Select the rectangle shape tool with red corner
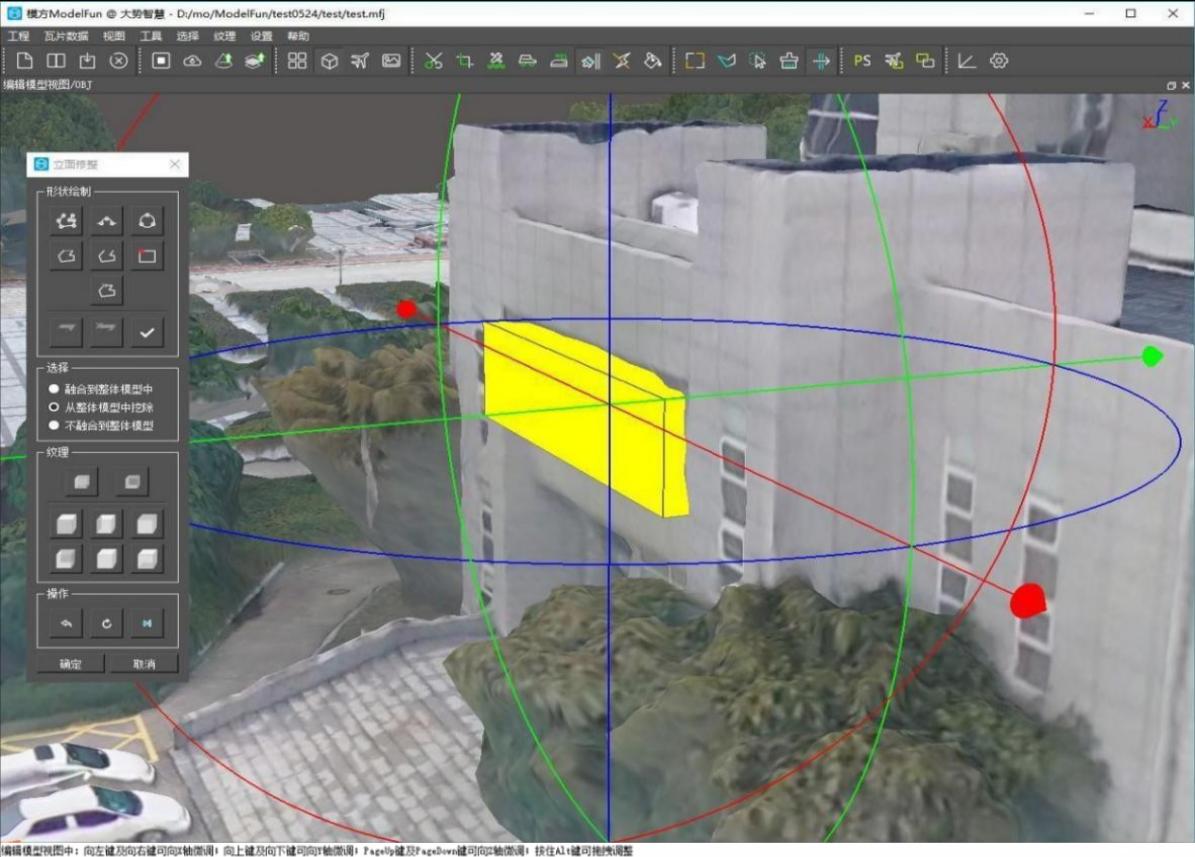The height and width of the screenshot is (857, 1195). (x=147, y=256)
